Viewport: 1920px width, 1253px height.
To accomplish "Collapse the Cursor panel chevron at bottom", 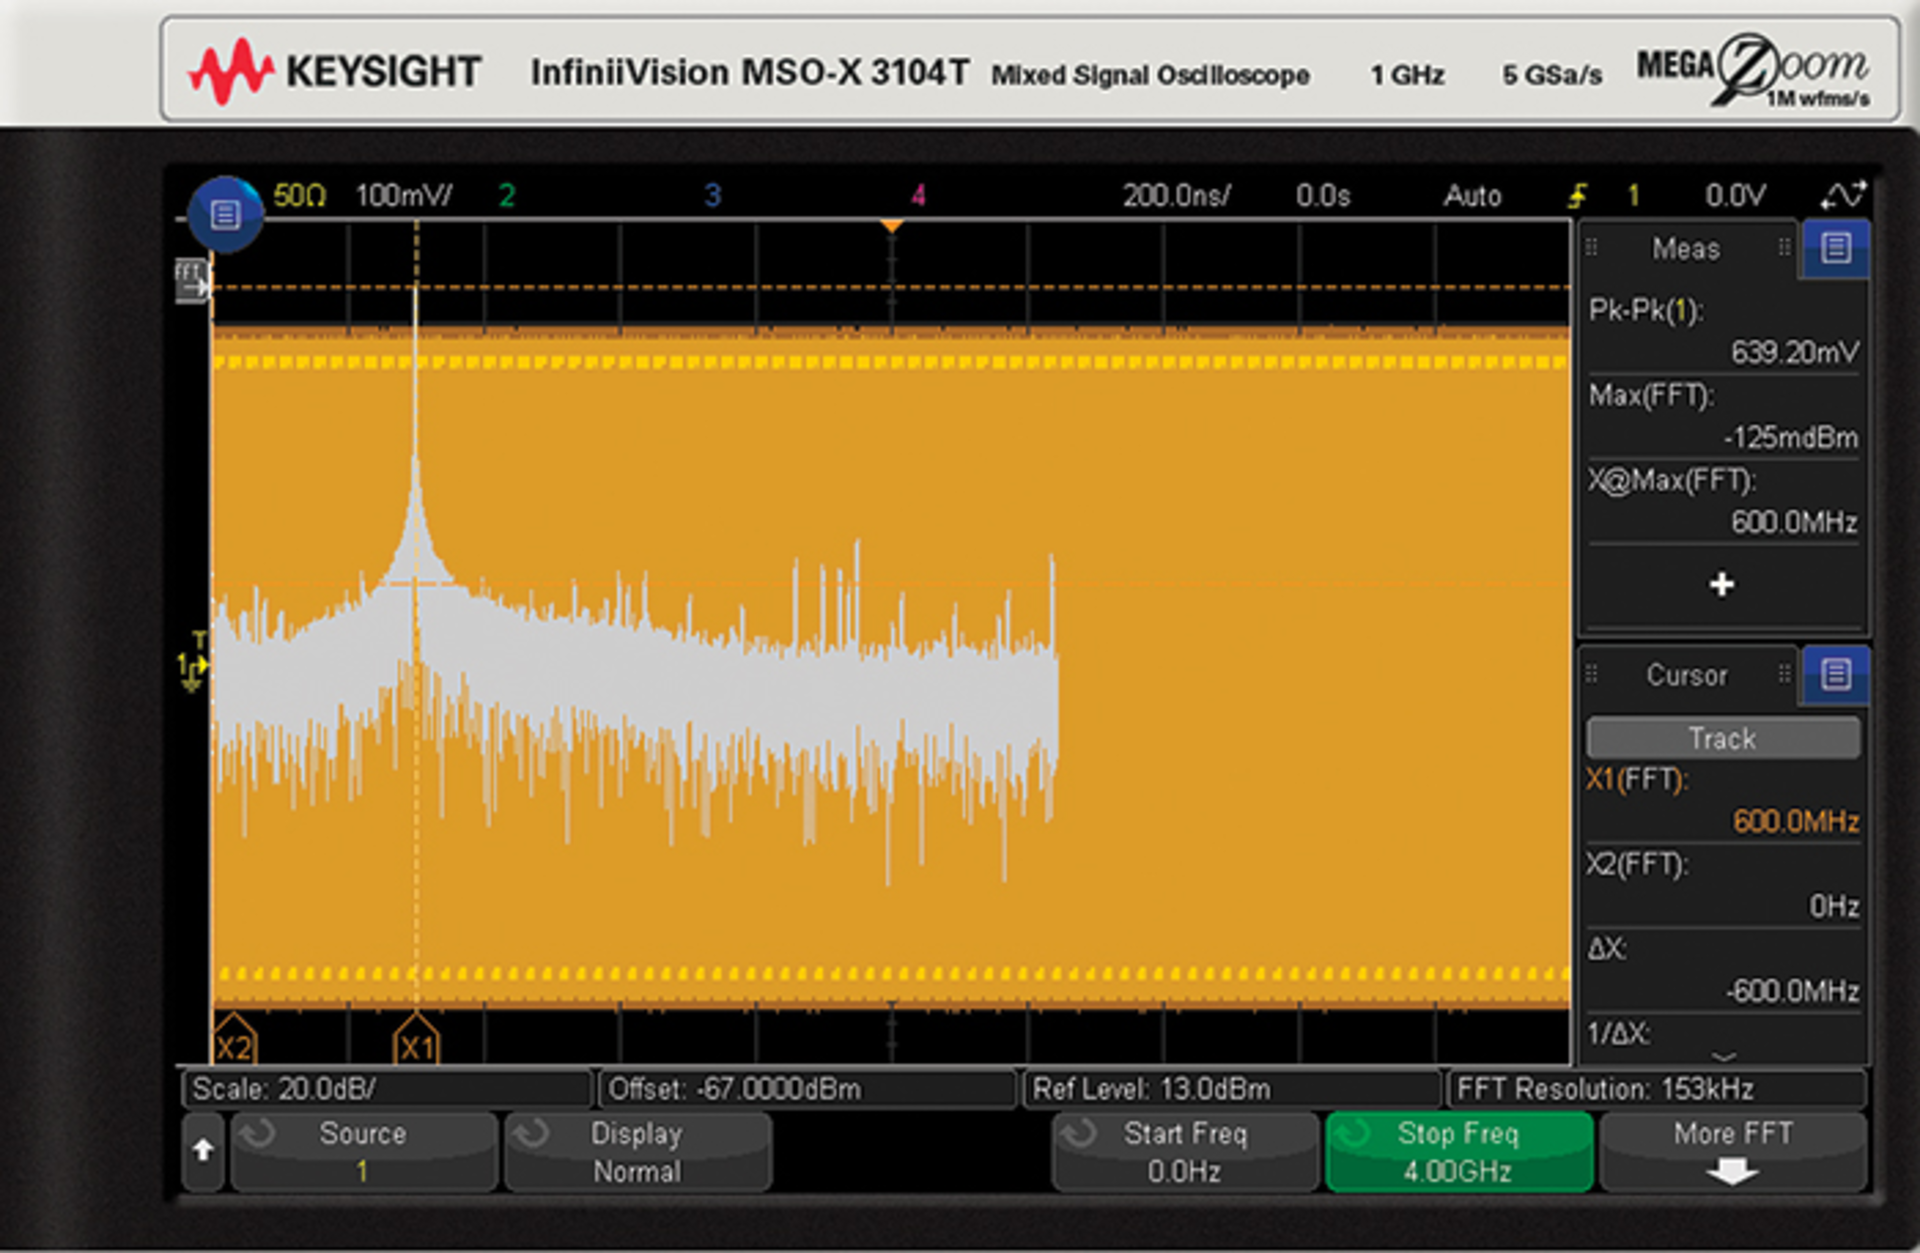I will (1721, 1058).
